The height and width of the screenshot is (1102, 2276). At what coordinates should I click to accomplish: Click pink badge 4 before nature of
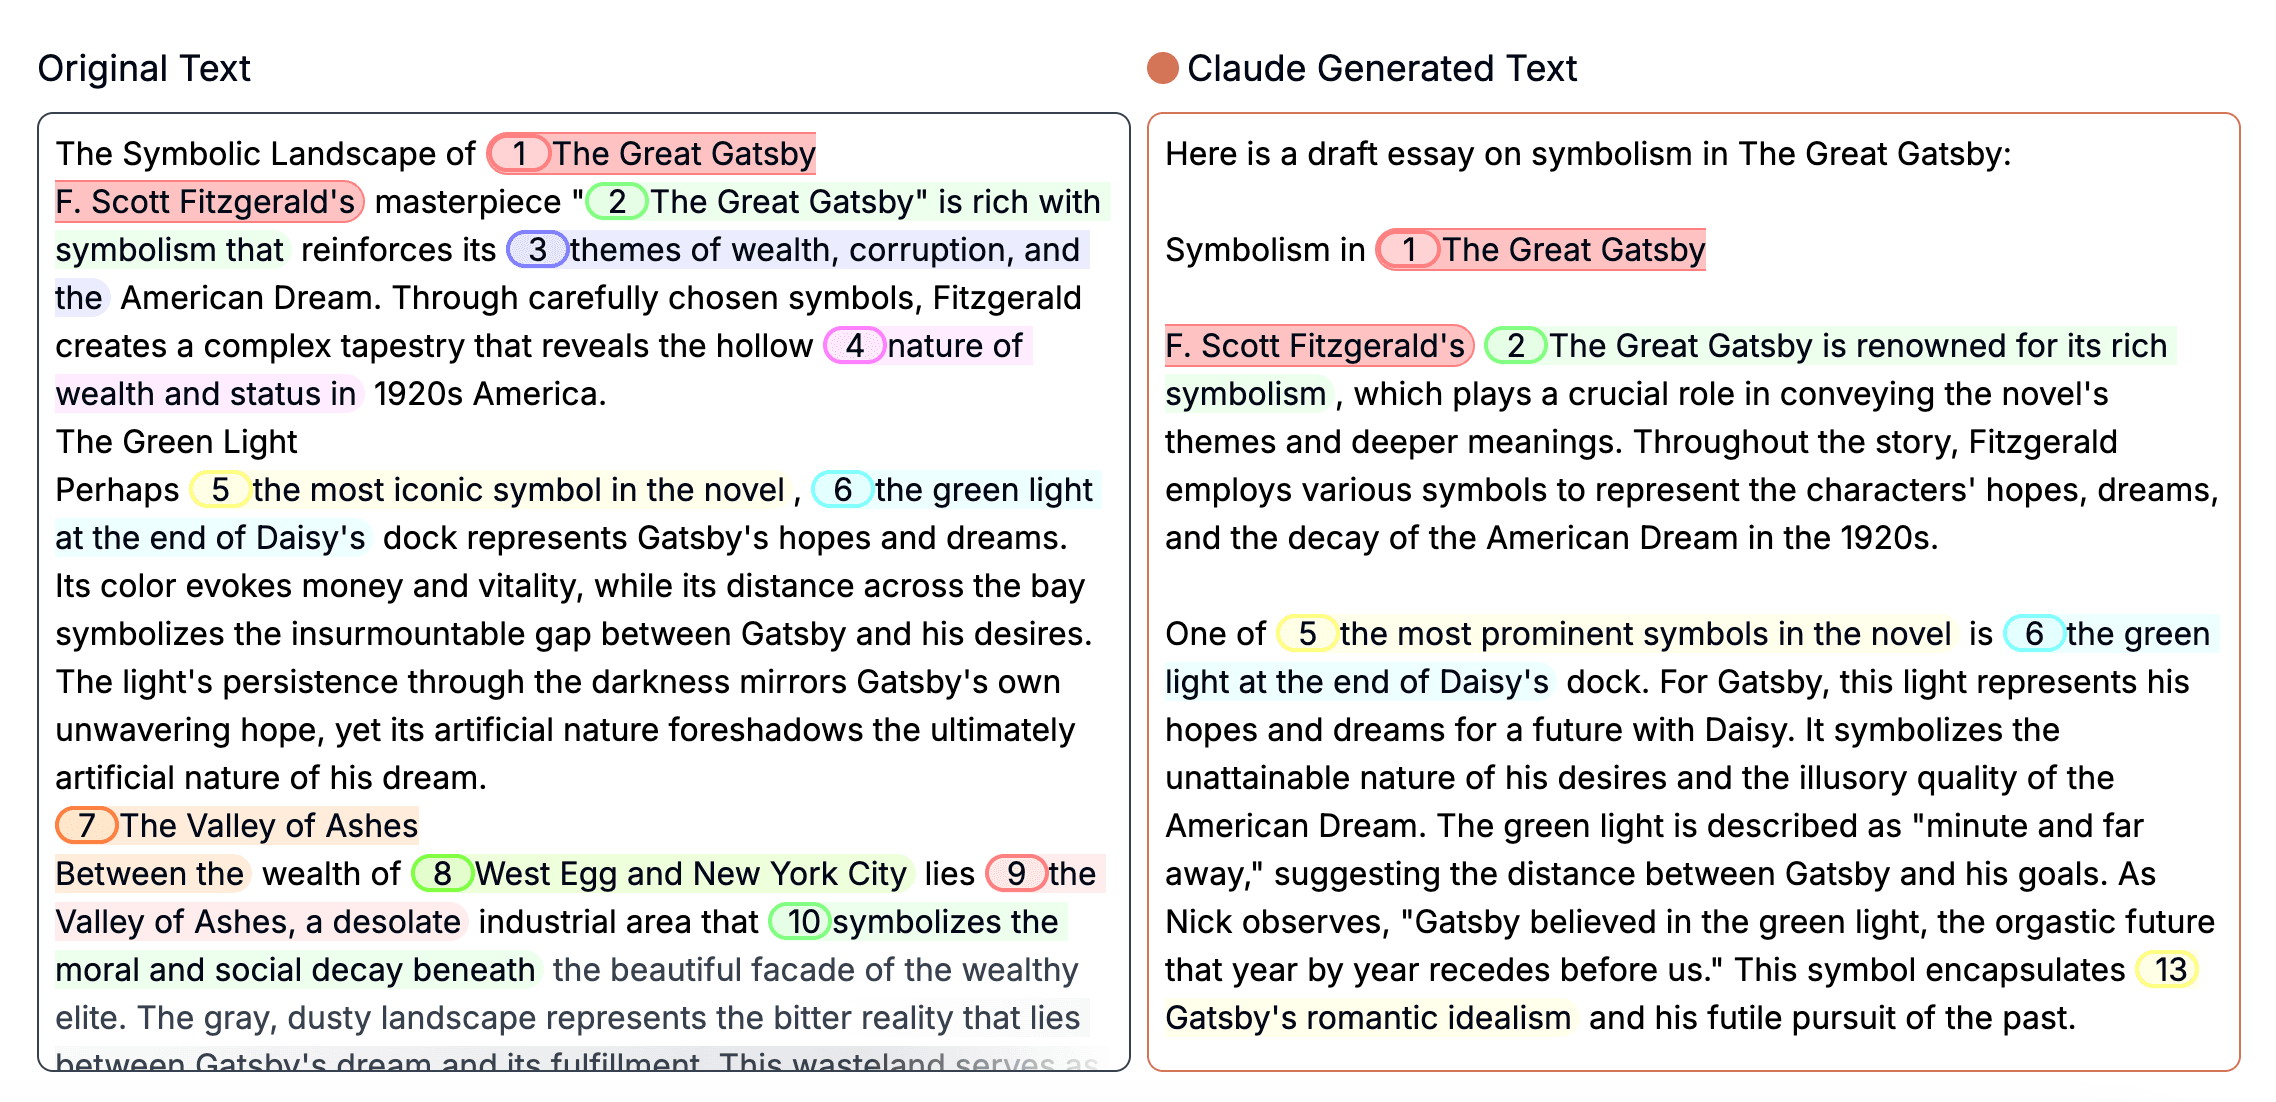pyautogui.click(x=854, y=345)
